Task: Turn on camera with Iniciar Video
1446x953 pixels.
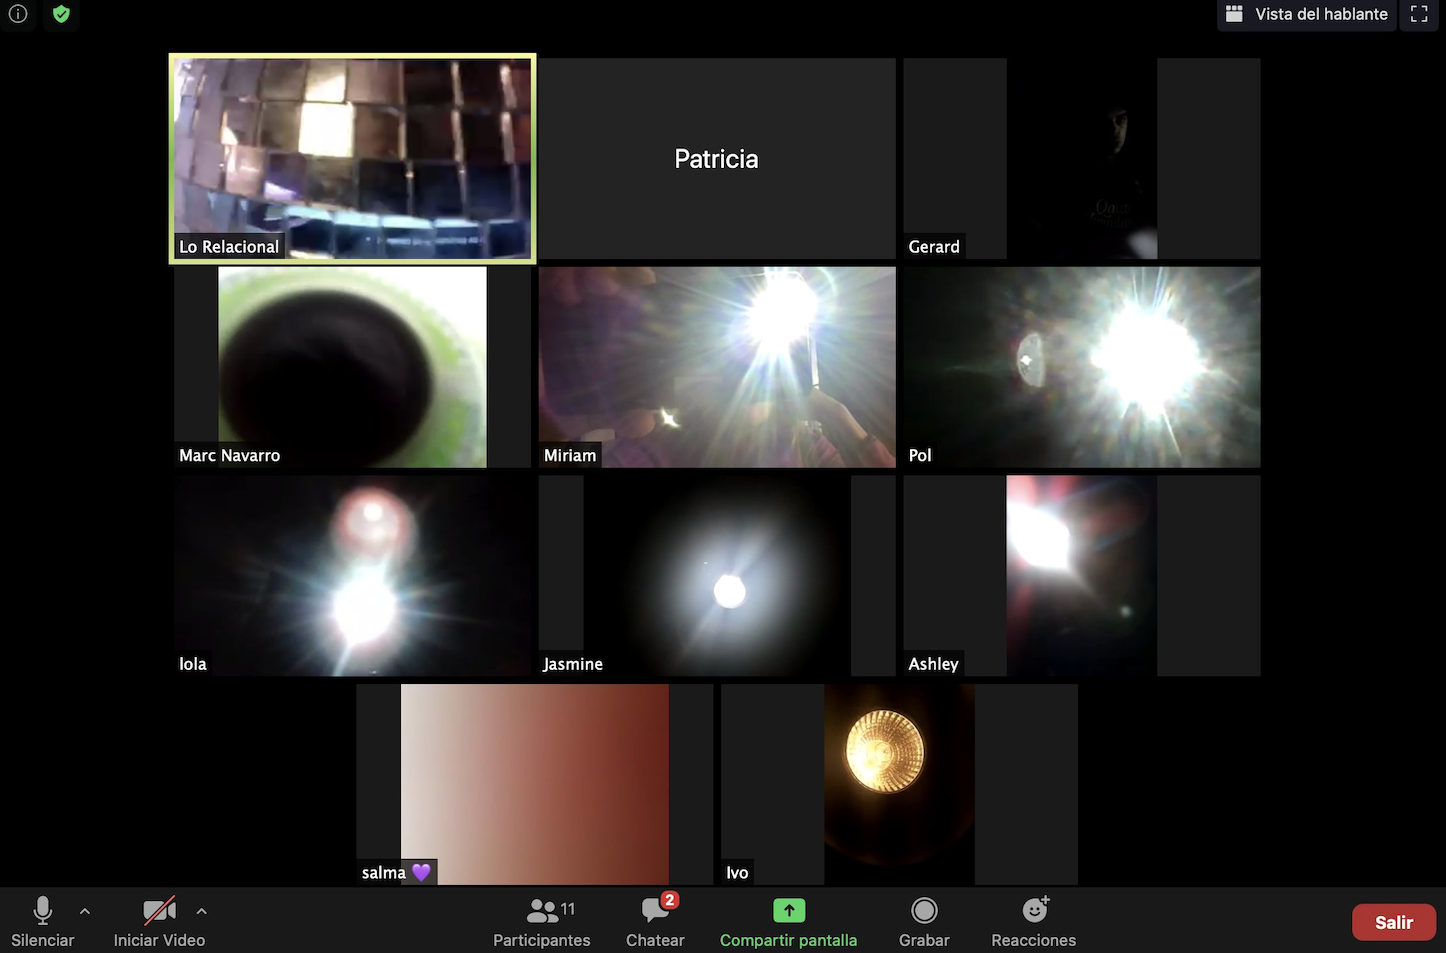Action: coord(159,922)
